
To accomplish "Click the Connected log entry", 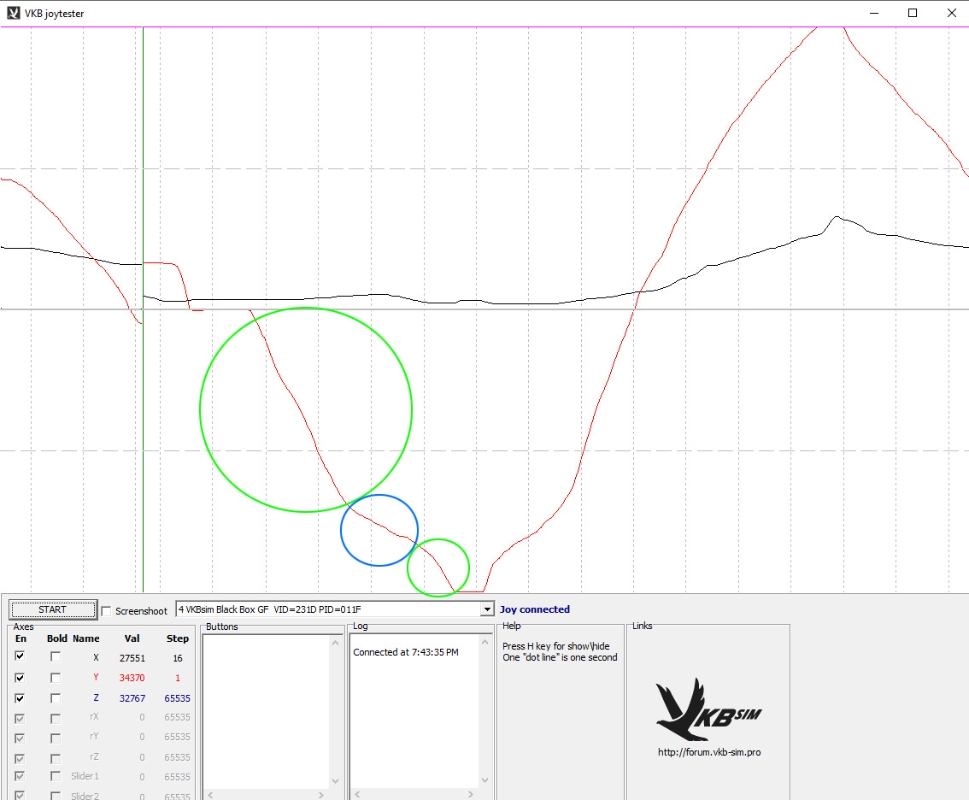I will tap(406, 652).
